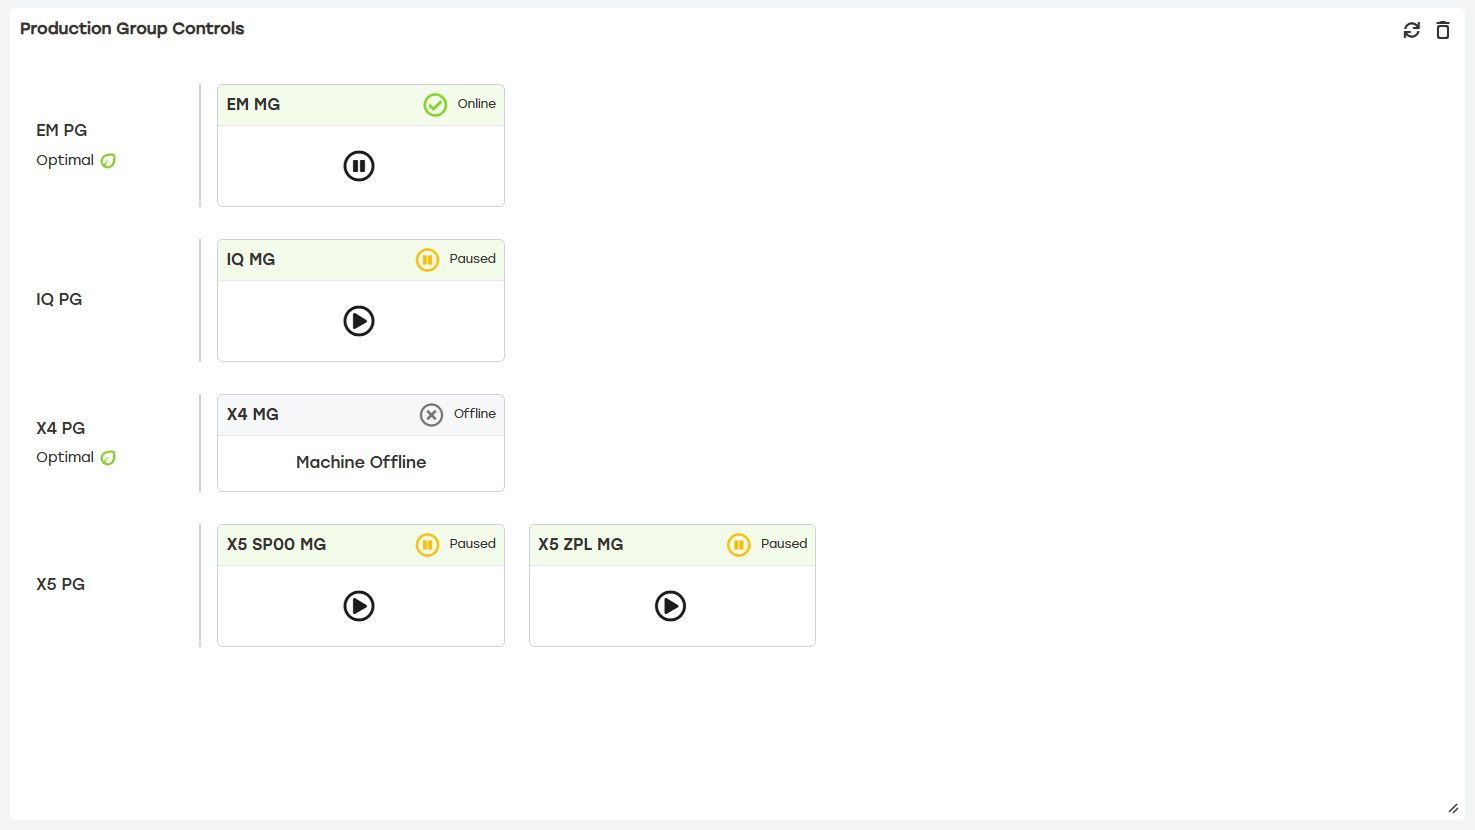The image size is (1475, 830).
Task: Pause the EM MG machine group
Action: click(359, 165)
